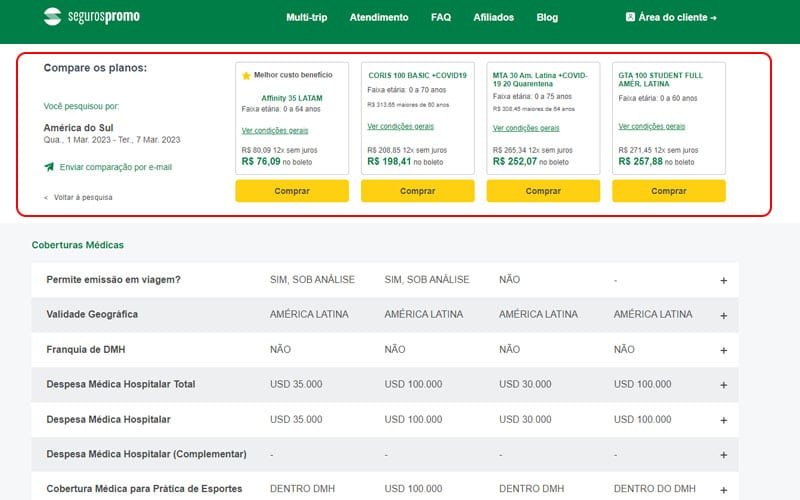Buy the Affinity 35 LATAM plan

tap(292, 191)
